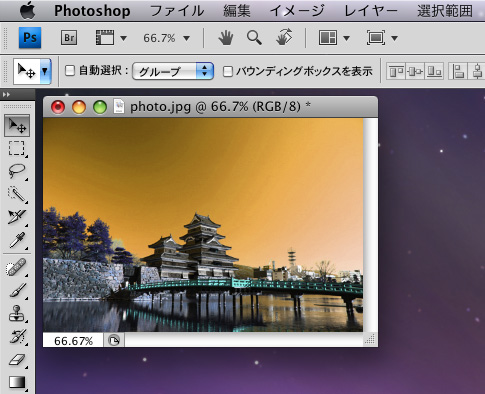Click the document window resize grip
485x394 pixels.
pos(370,340)
